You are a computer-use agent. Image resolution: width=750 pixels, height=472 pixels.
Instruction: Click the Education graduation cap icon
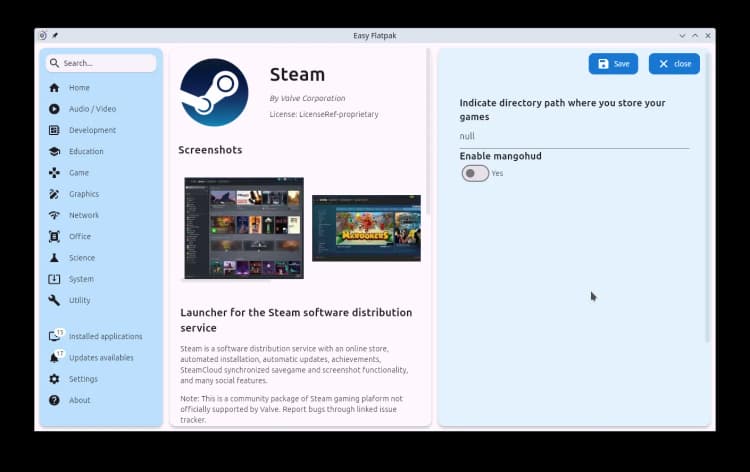point(54,152)
